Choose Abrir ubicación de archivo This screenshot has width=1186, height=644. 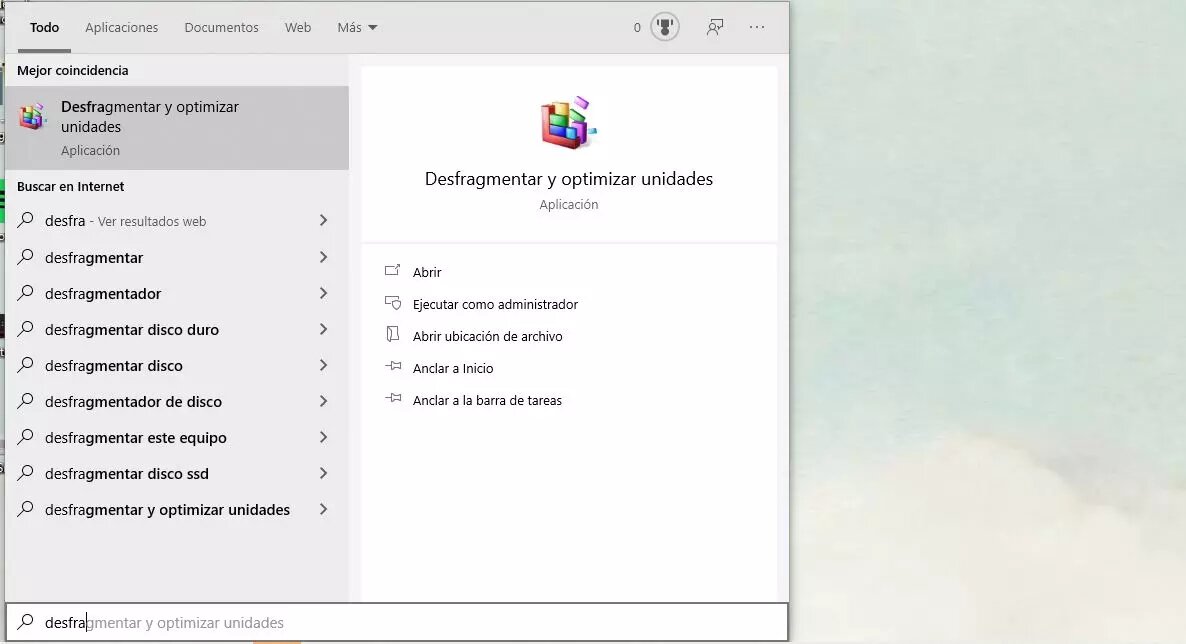(x=488, y=336)
